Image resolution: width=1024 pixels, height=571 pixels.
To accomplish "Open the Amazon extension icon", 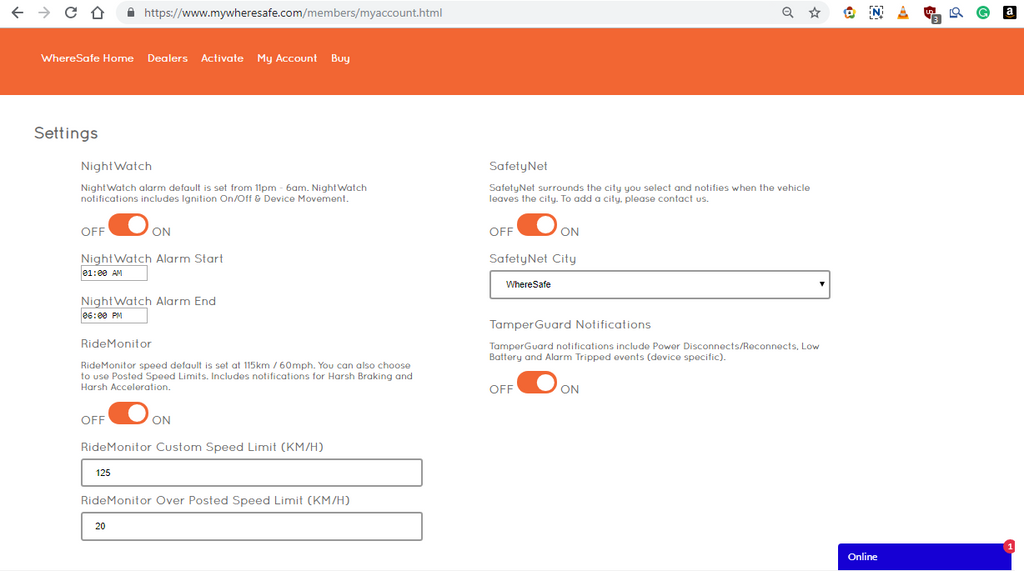I will tap(1010, 12).
